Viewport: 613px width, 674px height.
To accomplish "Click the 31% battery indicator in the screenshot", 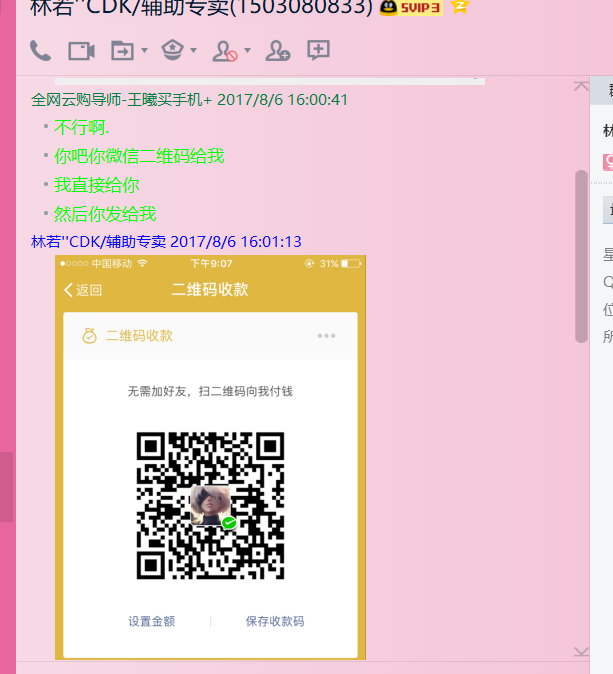I will click(340, 263).
